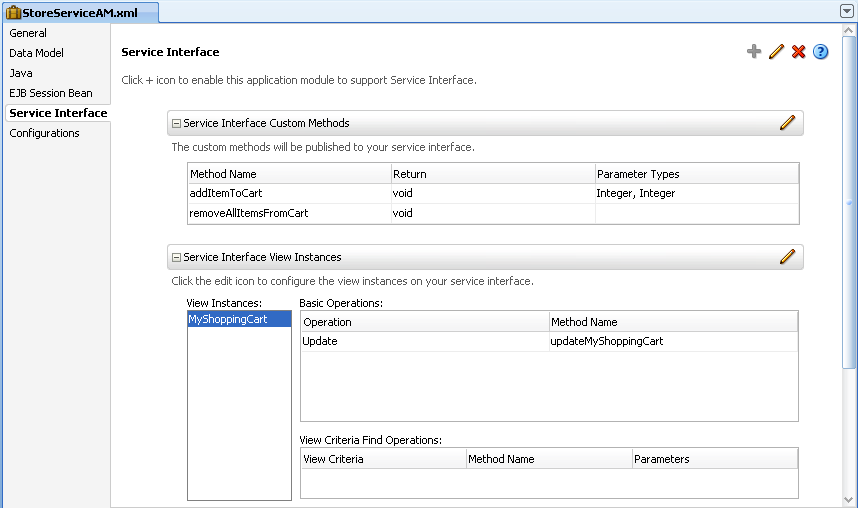This screenshot has width=858, height=508.
Task: Click the red X delete icon
Action: pos(798,52)
